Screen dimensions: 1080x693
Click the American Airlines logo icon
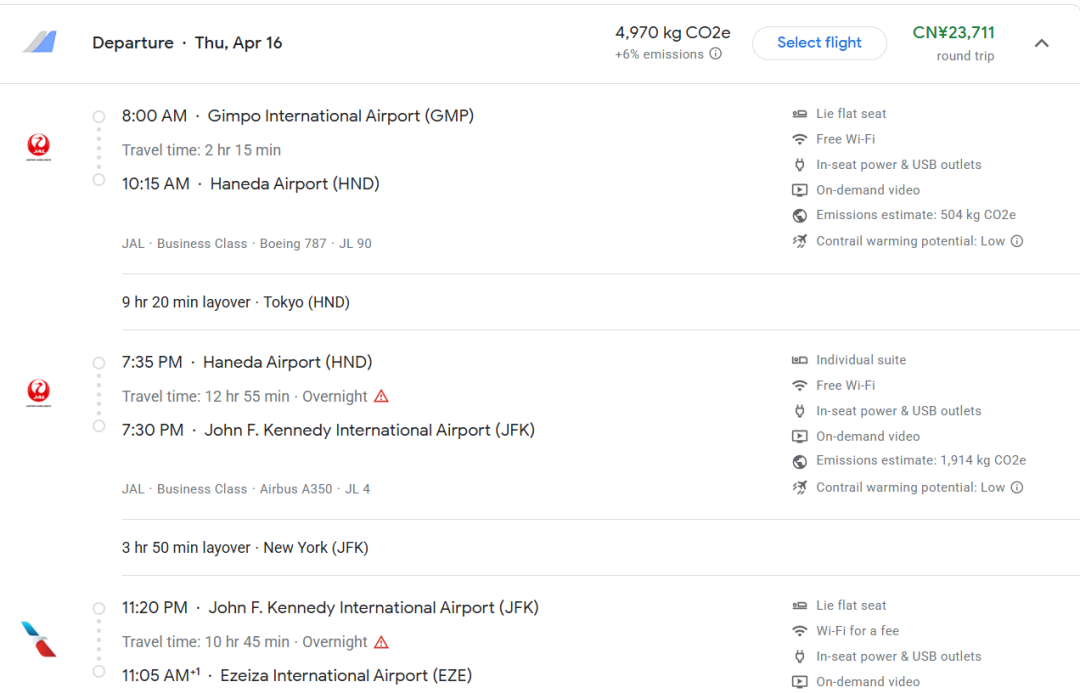[38, 639]
